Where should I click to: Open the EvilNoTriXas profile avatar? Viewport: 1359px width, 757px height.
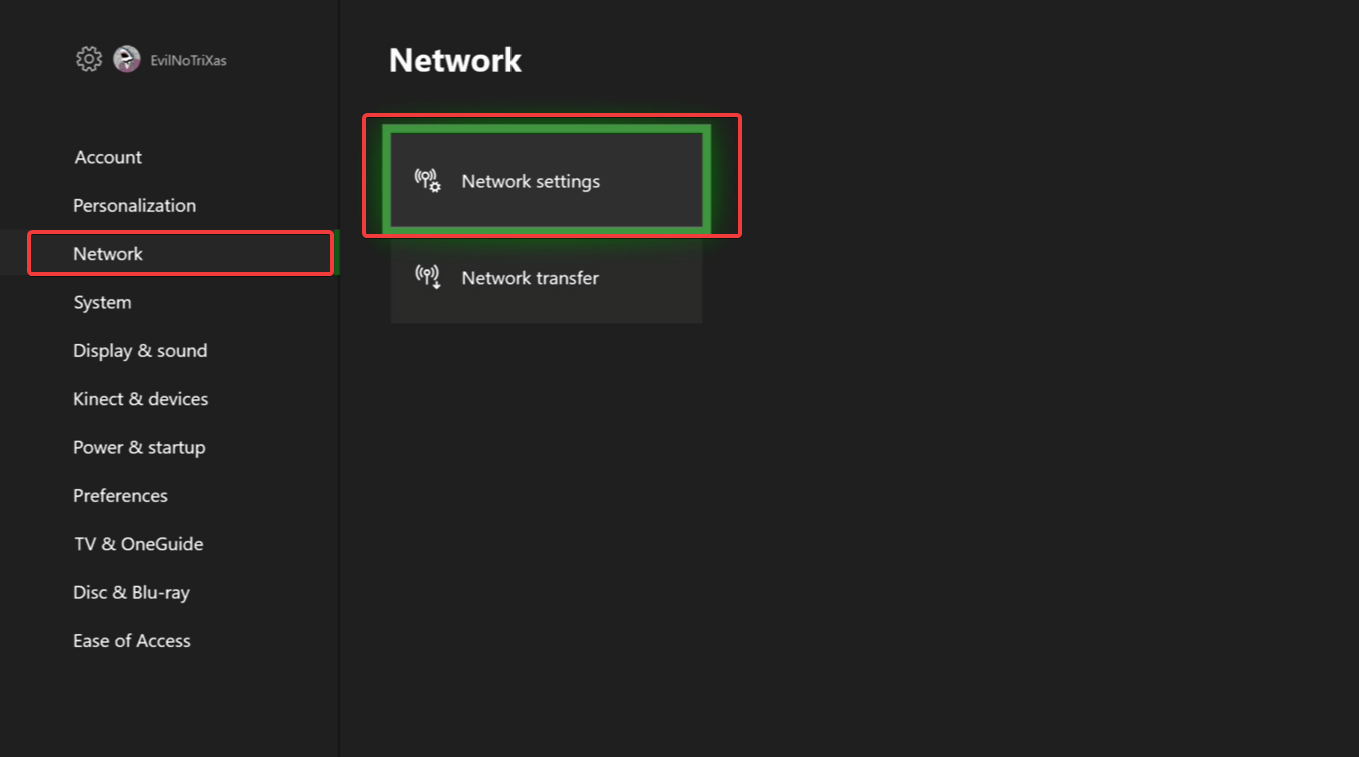(x=127, y=59)
